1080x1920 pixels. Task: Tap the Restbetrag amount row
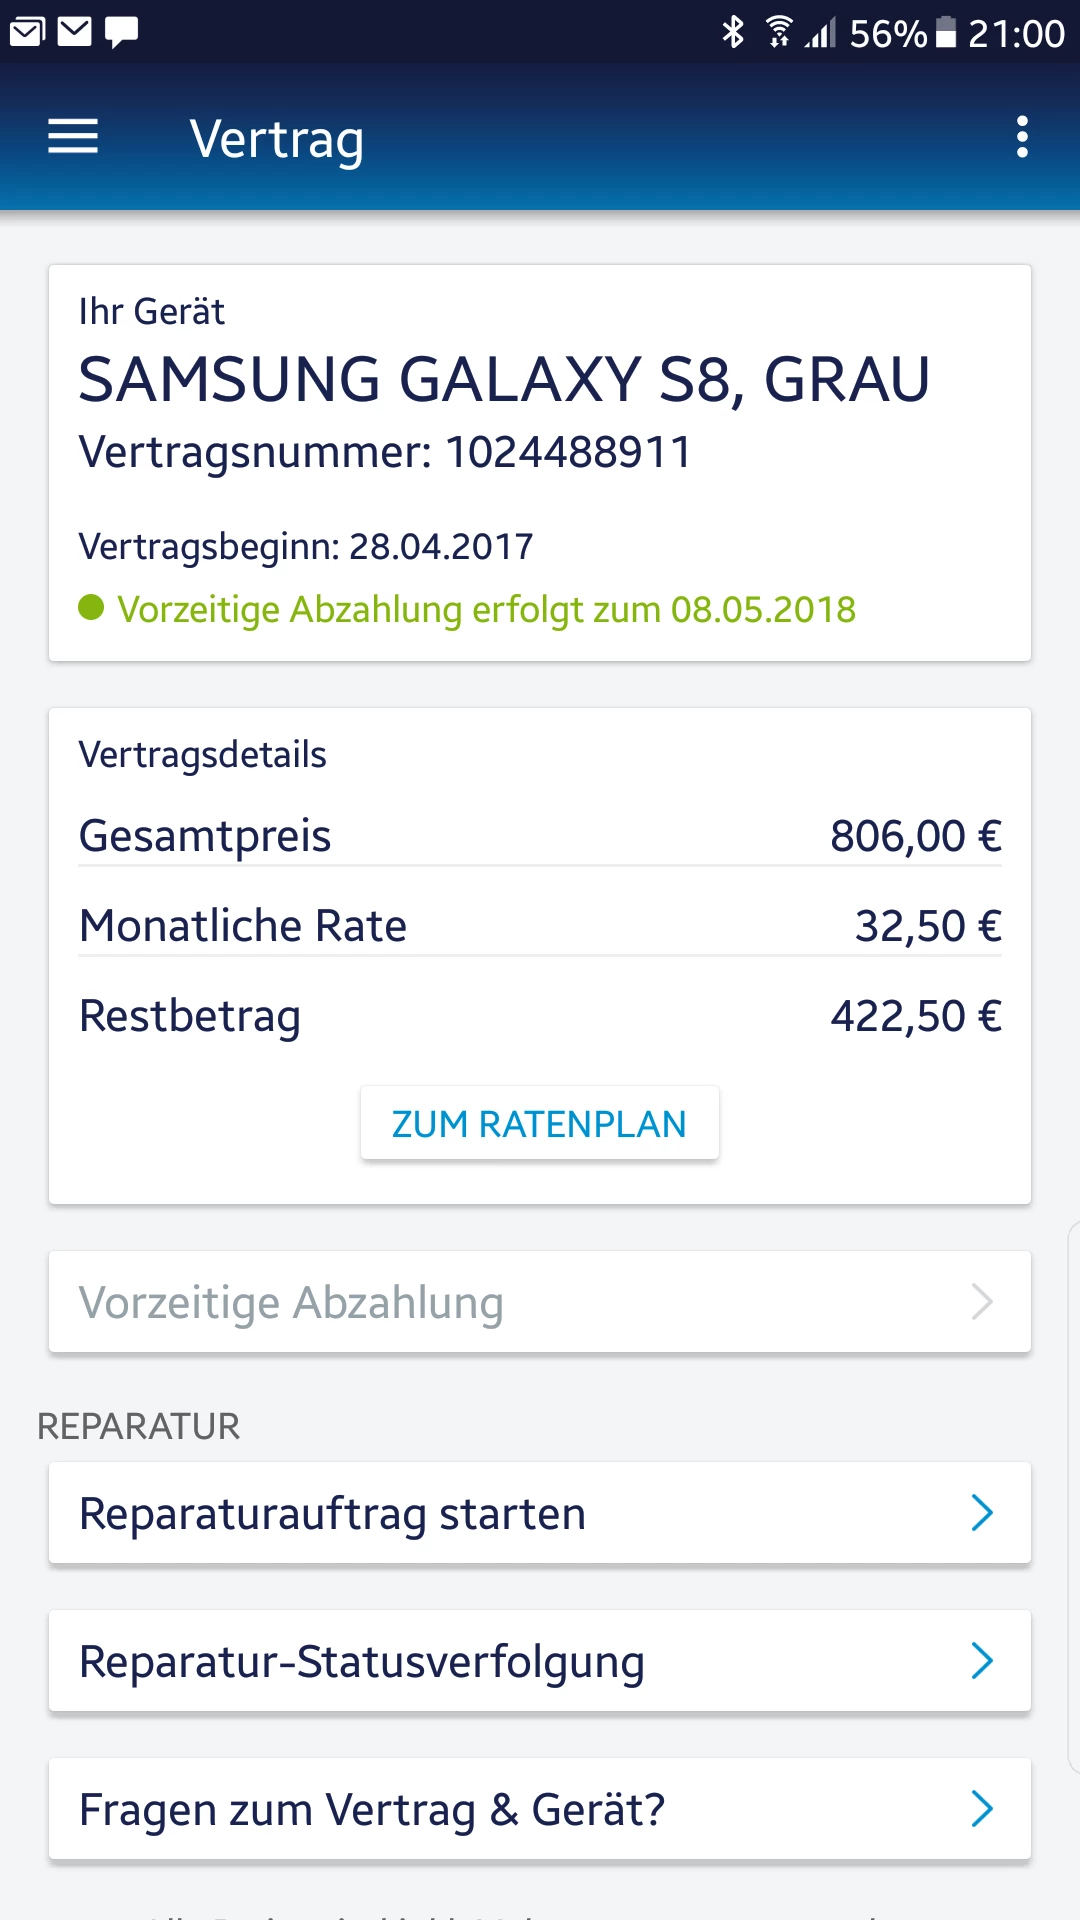coord(540,1016)
